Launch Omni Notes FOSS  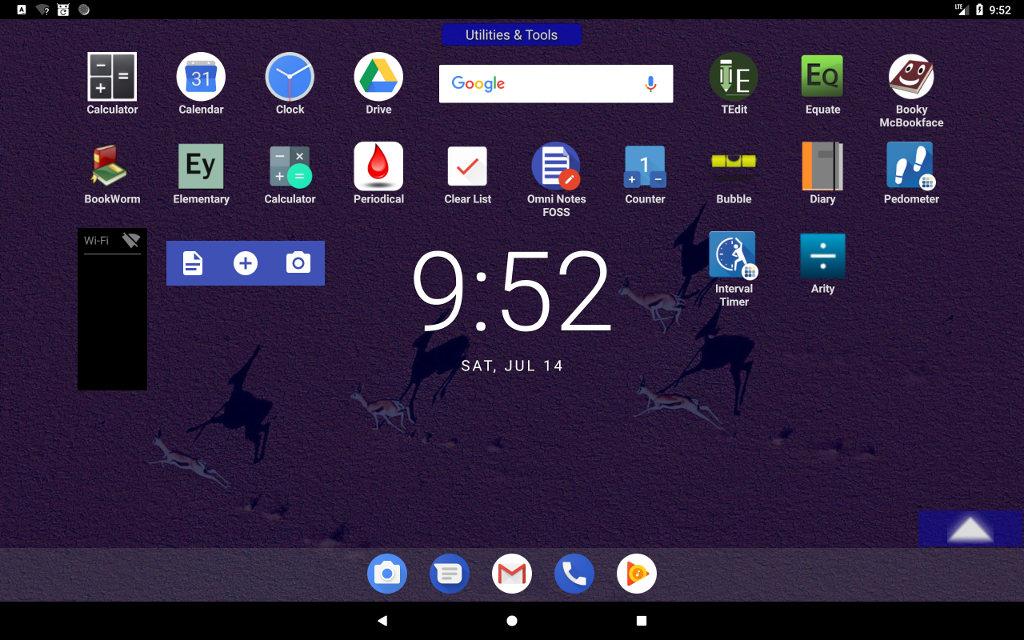pos(556,166)
